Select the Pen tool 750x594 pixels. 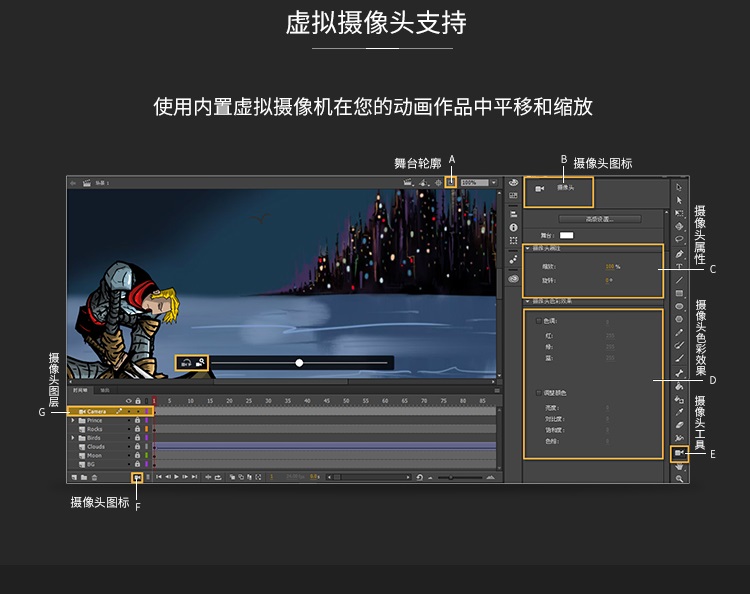[679, 253]
